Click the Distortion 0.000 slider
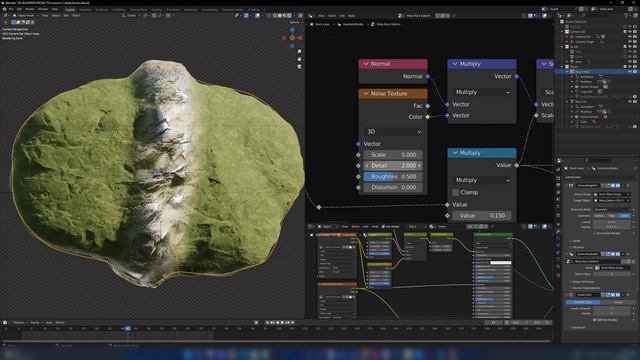Screen dimensions: 640x360 (x=393, y=187)
